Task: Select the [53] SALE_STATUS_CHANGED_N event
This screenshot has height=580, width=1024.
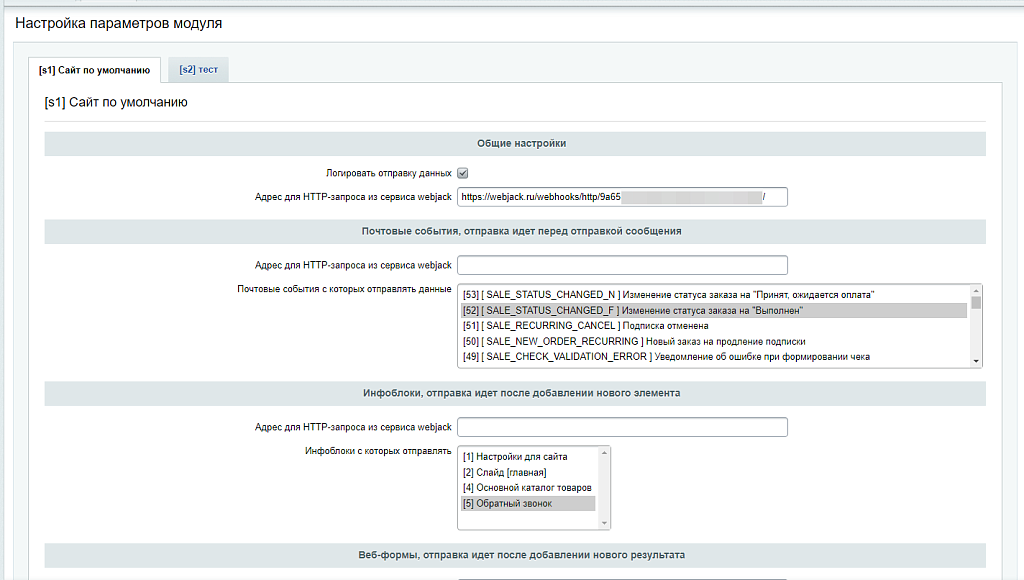Action: 669,295
